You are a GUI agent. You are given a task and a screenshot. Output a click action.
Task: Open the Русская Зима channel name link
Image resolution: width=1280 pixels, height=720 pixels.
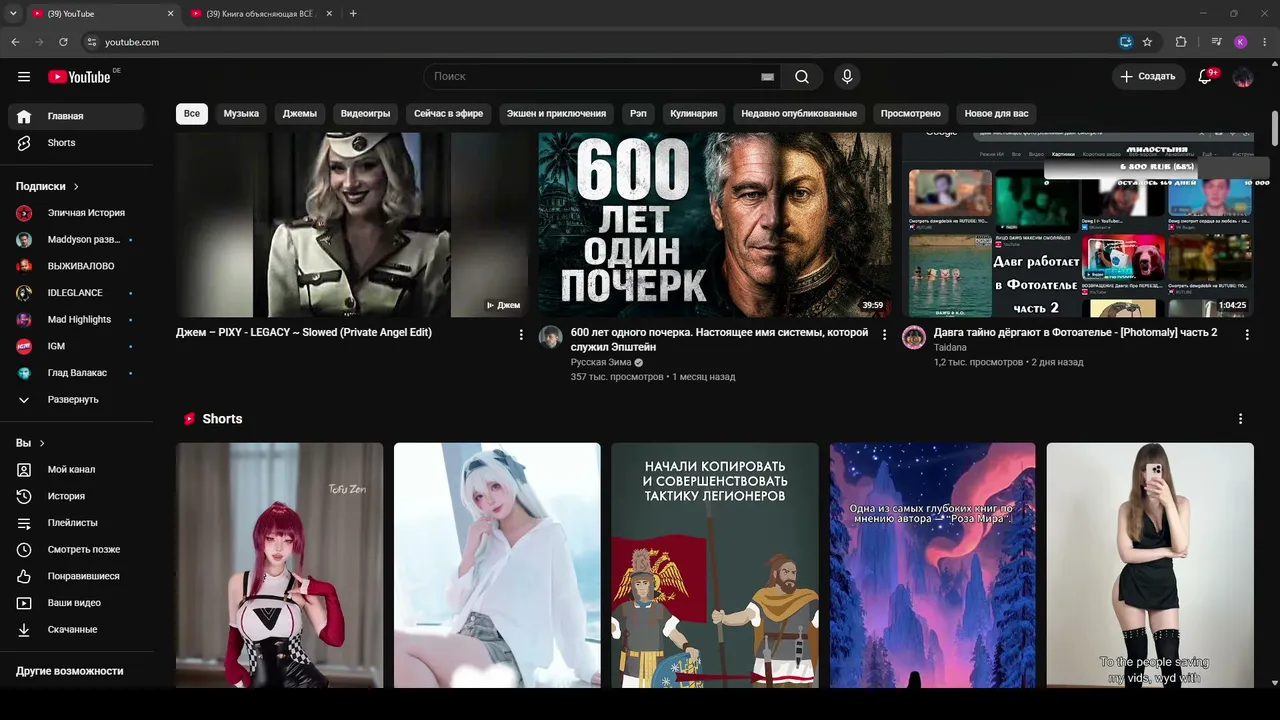tap(601, 362)
